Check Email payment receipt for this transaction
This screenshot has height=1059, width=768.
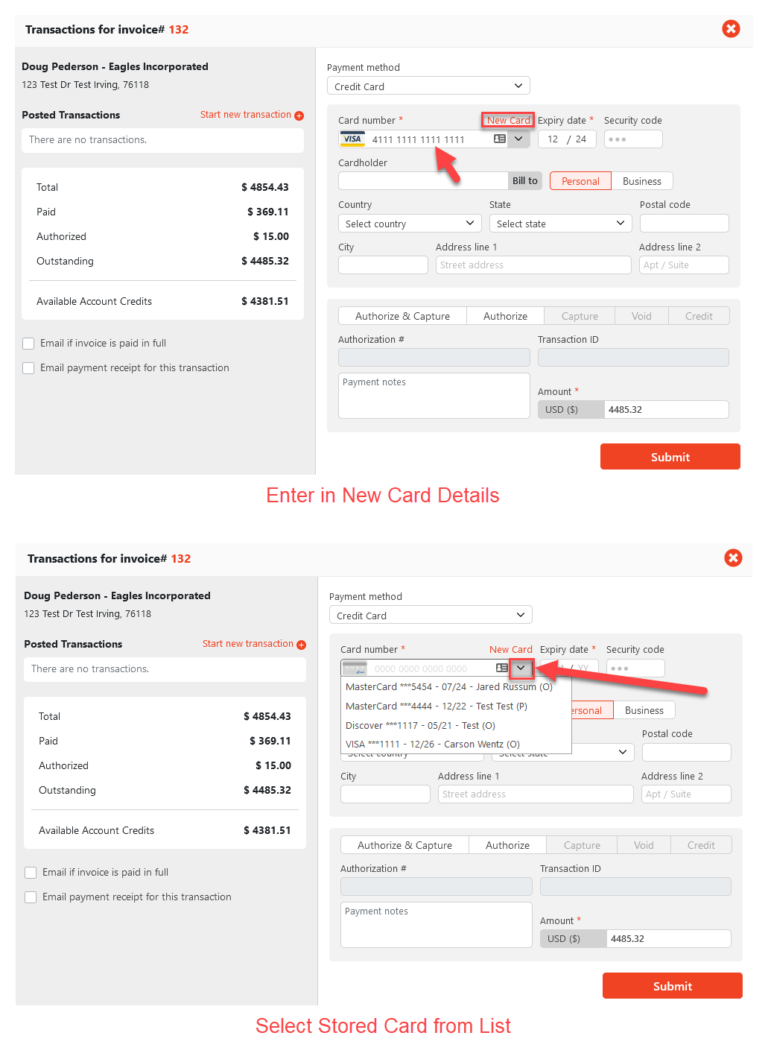30,367
